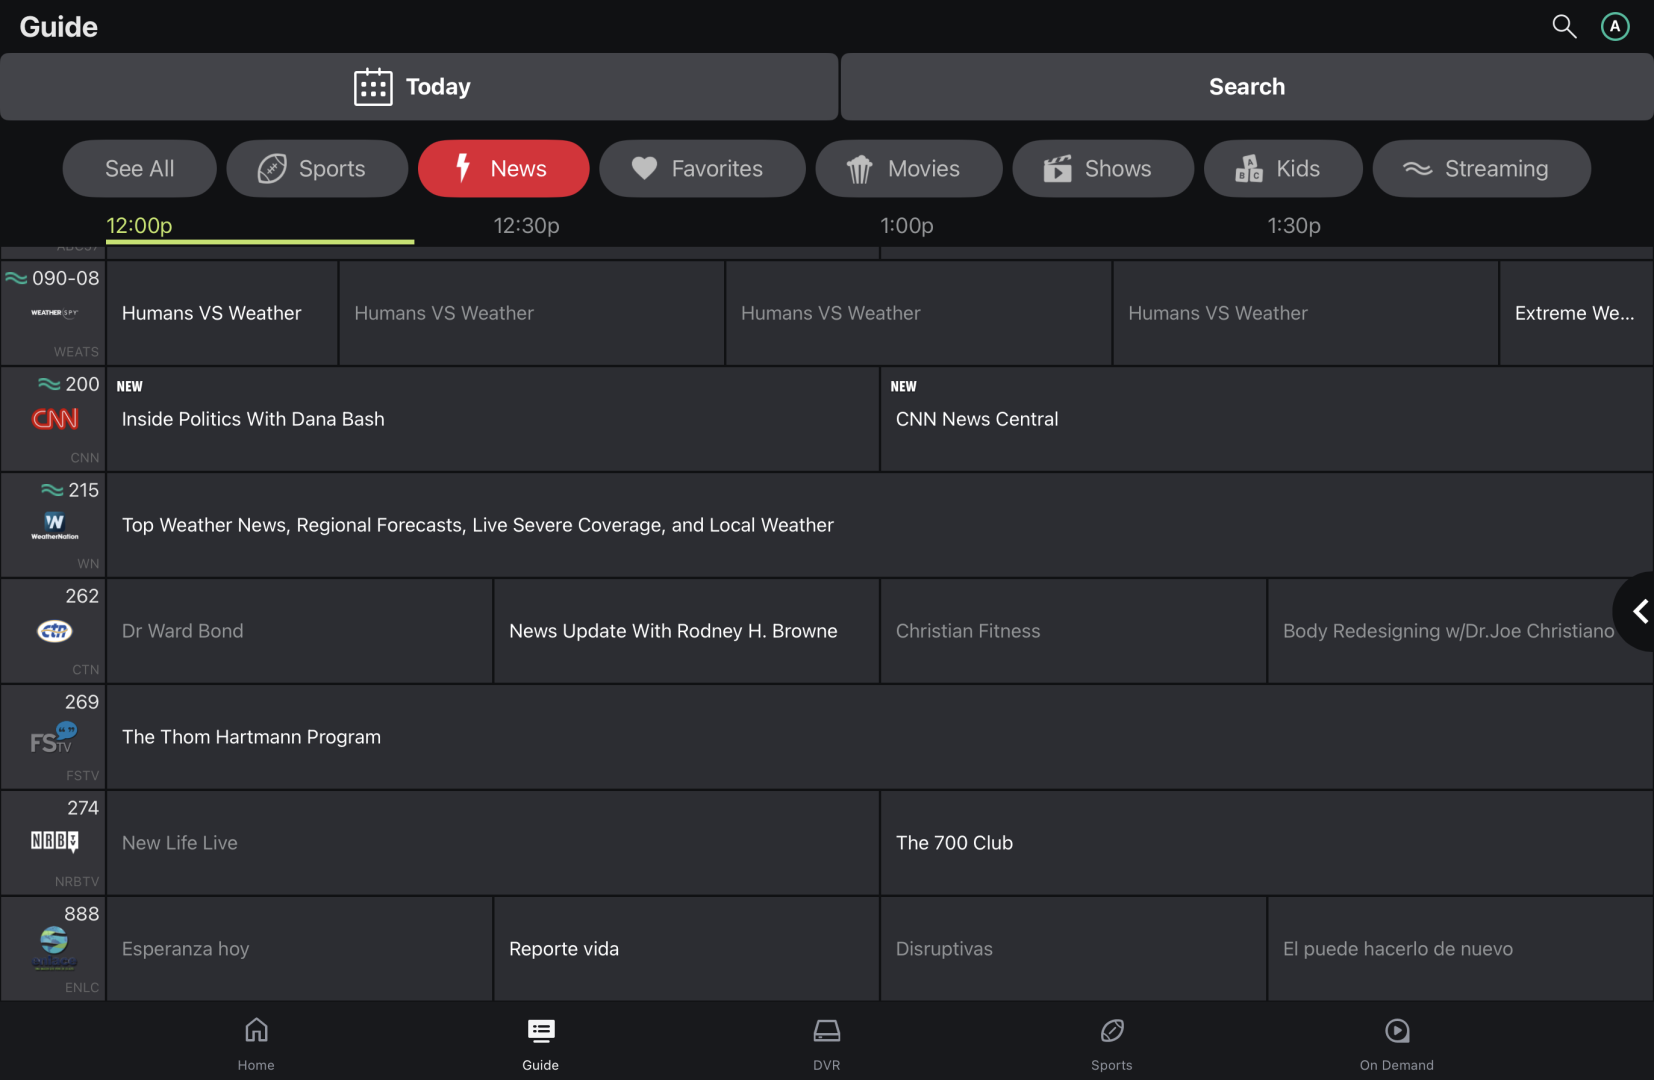
Task: Open the user profile avatar
Action: point(1615,27)
